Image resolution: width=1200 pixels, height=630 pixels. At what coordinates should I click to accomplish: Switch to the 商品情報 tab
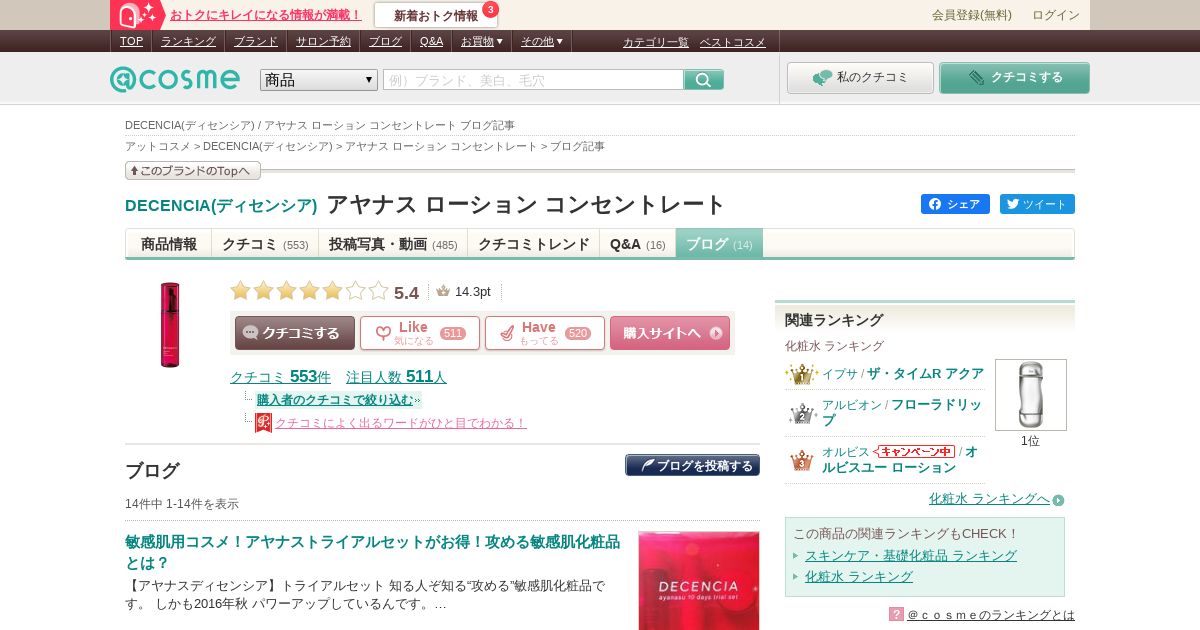169,244
